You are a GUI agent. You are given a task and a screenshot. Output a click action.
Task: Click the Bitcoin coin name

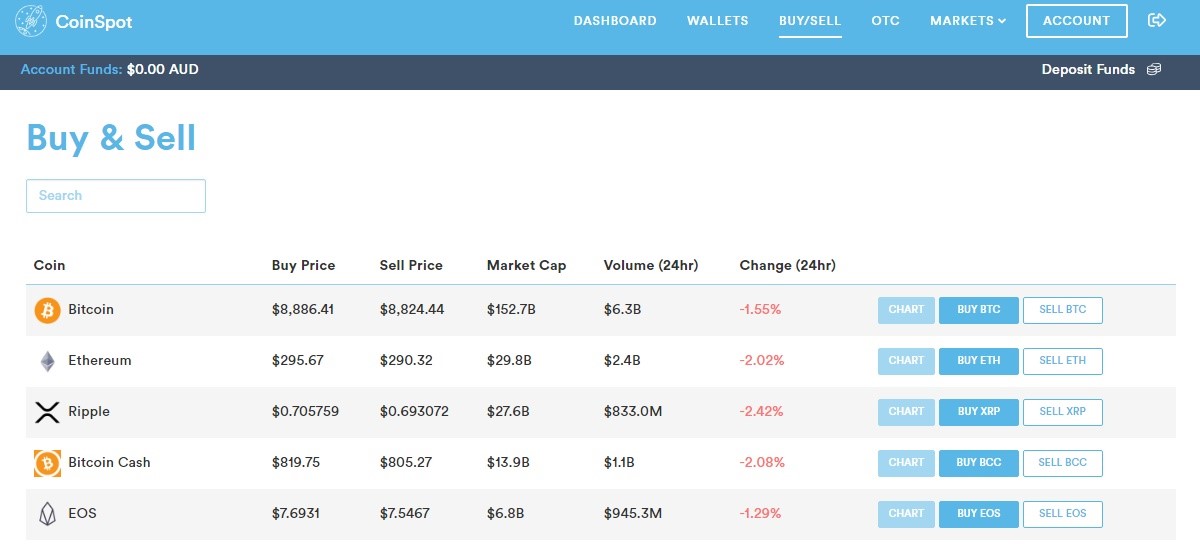click(x=91, y=310)
